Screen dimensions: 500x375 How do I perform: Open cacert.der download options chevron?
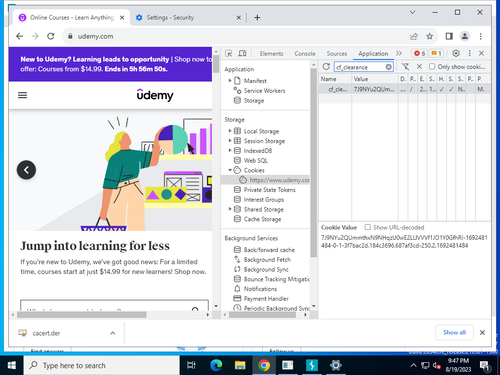pyautogui.click(x=113, y=333)
